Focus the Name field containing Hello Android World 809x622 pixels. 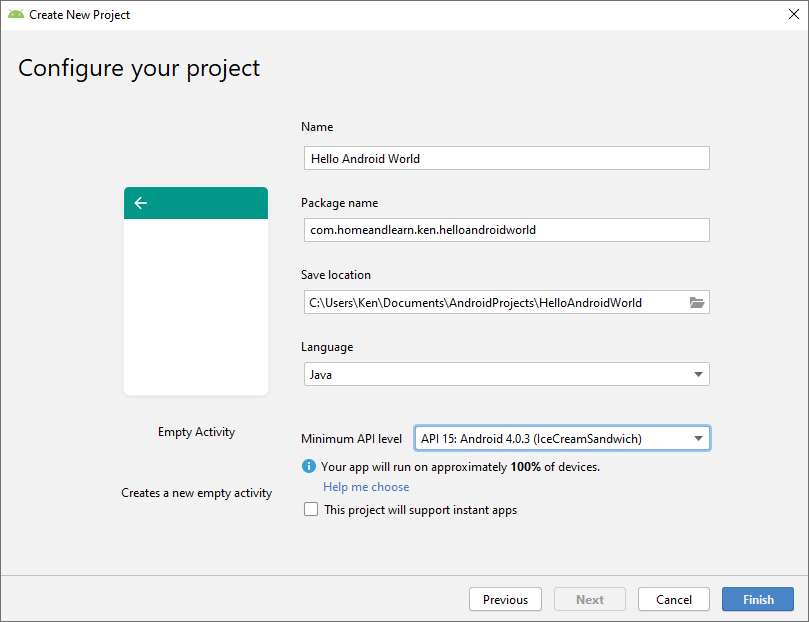click(x=506, y=158)
